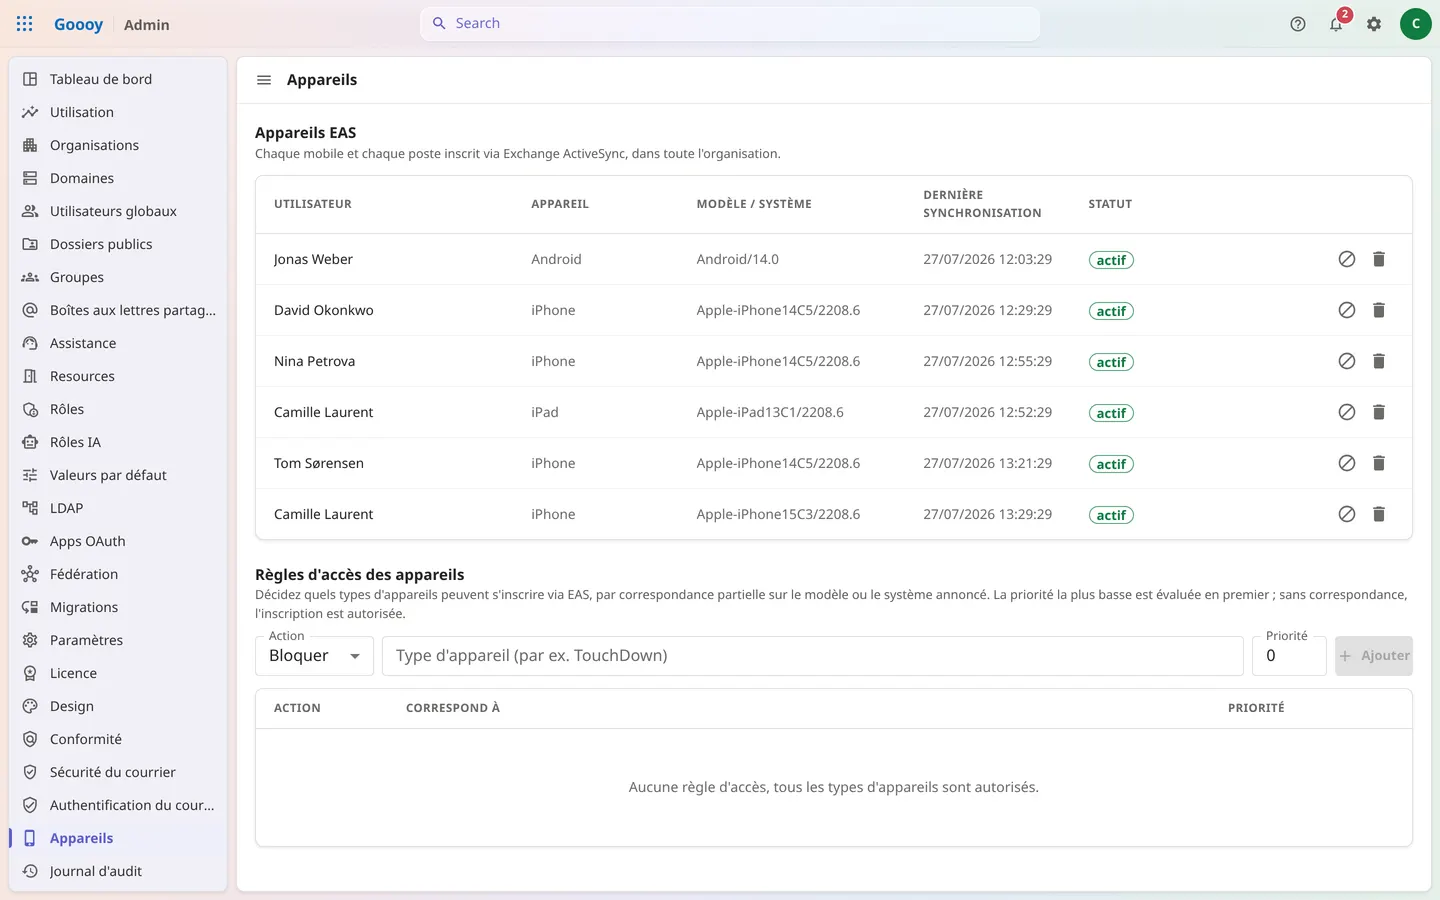Open Assistance in the sidebar
The image size is (1440, 900).
[x=118, y=343]
